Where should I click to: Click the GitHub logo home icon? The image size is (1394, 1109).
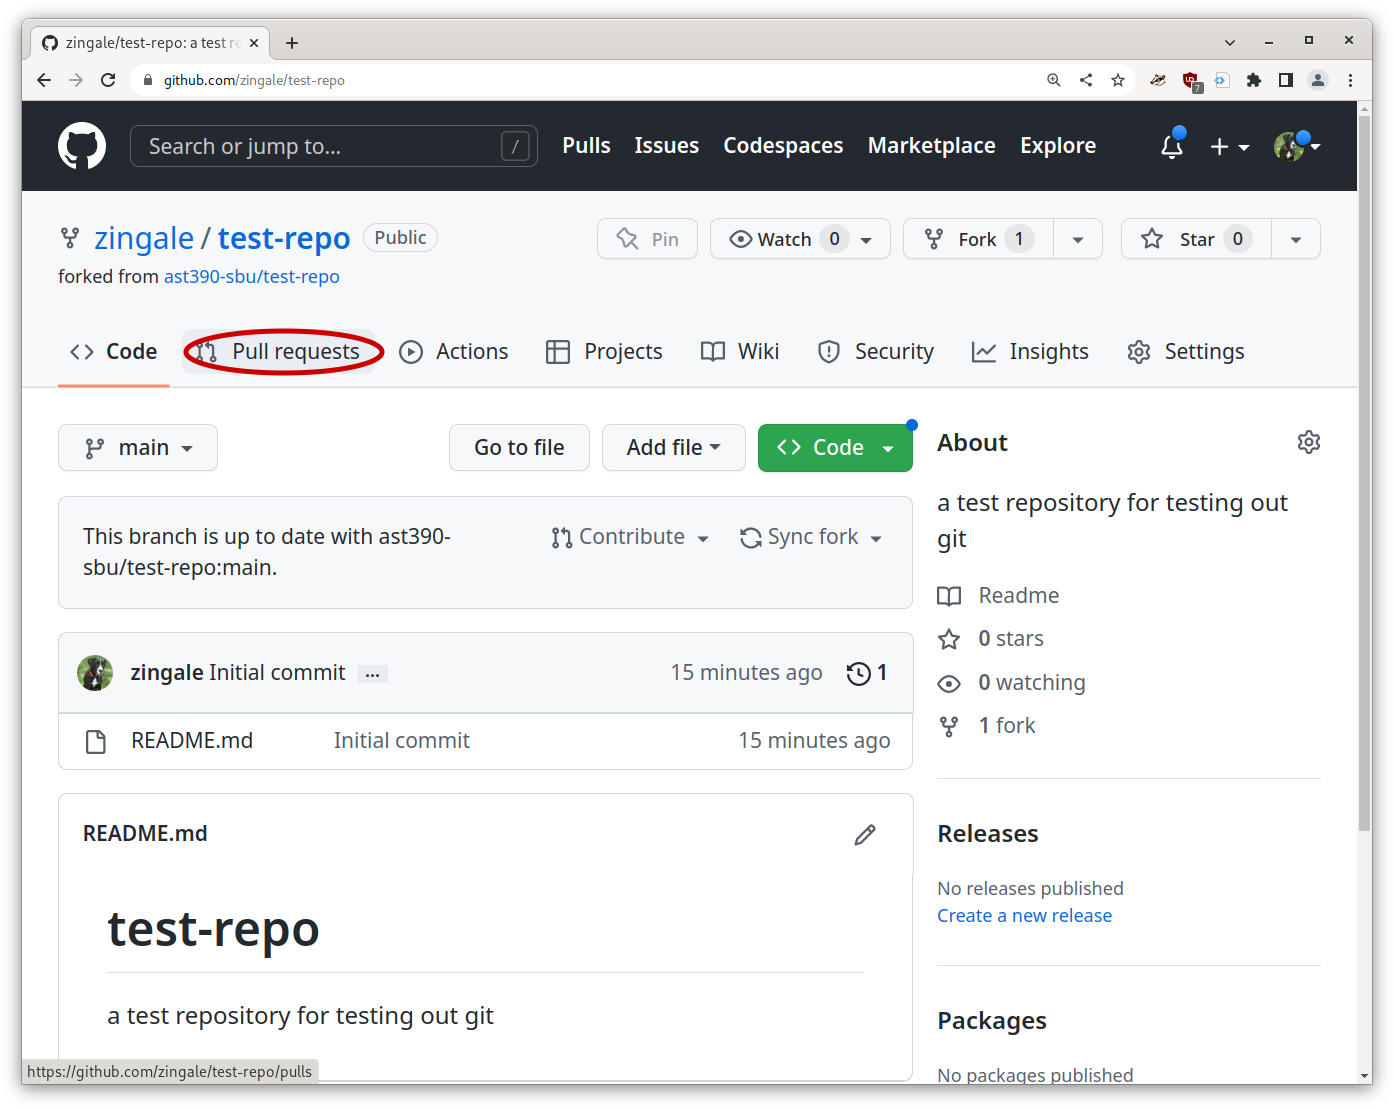pos(81,146)
